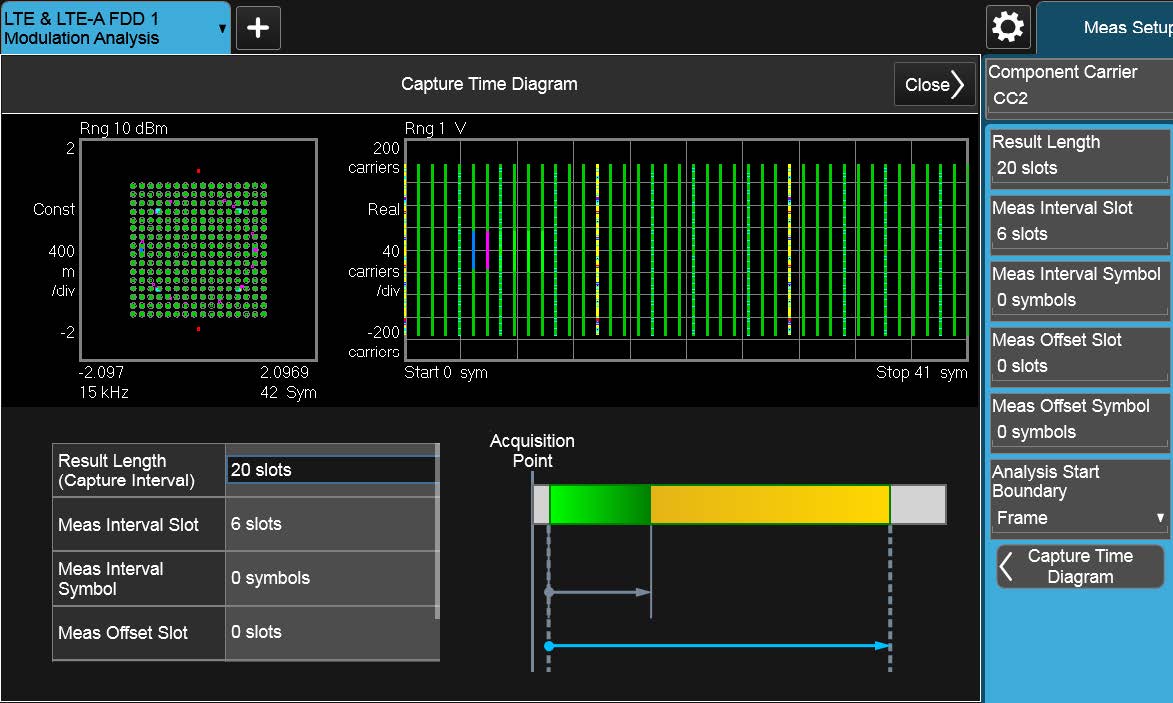
Task: Select the Meas Interval Slot table value
Action: coord(330,524)
